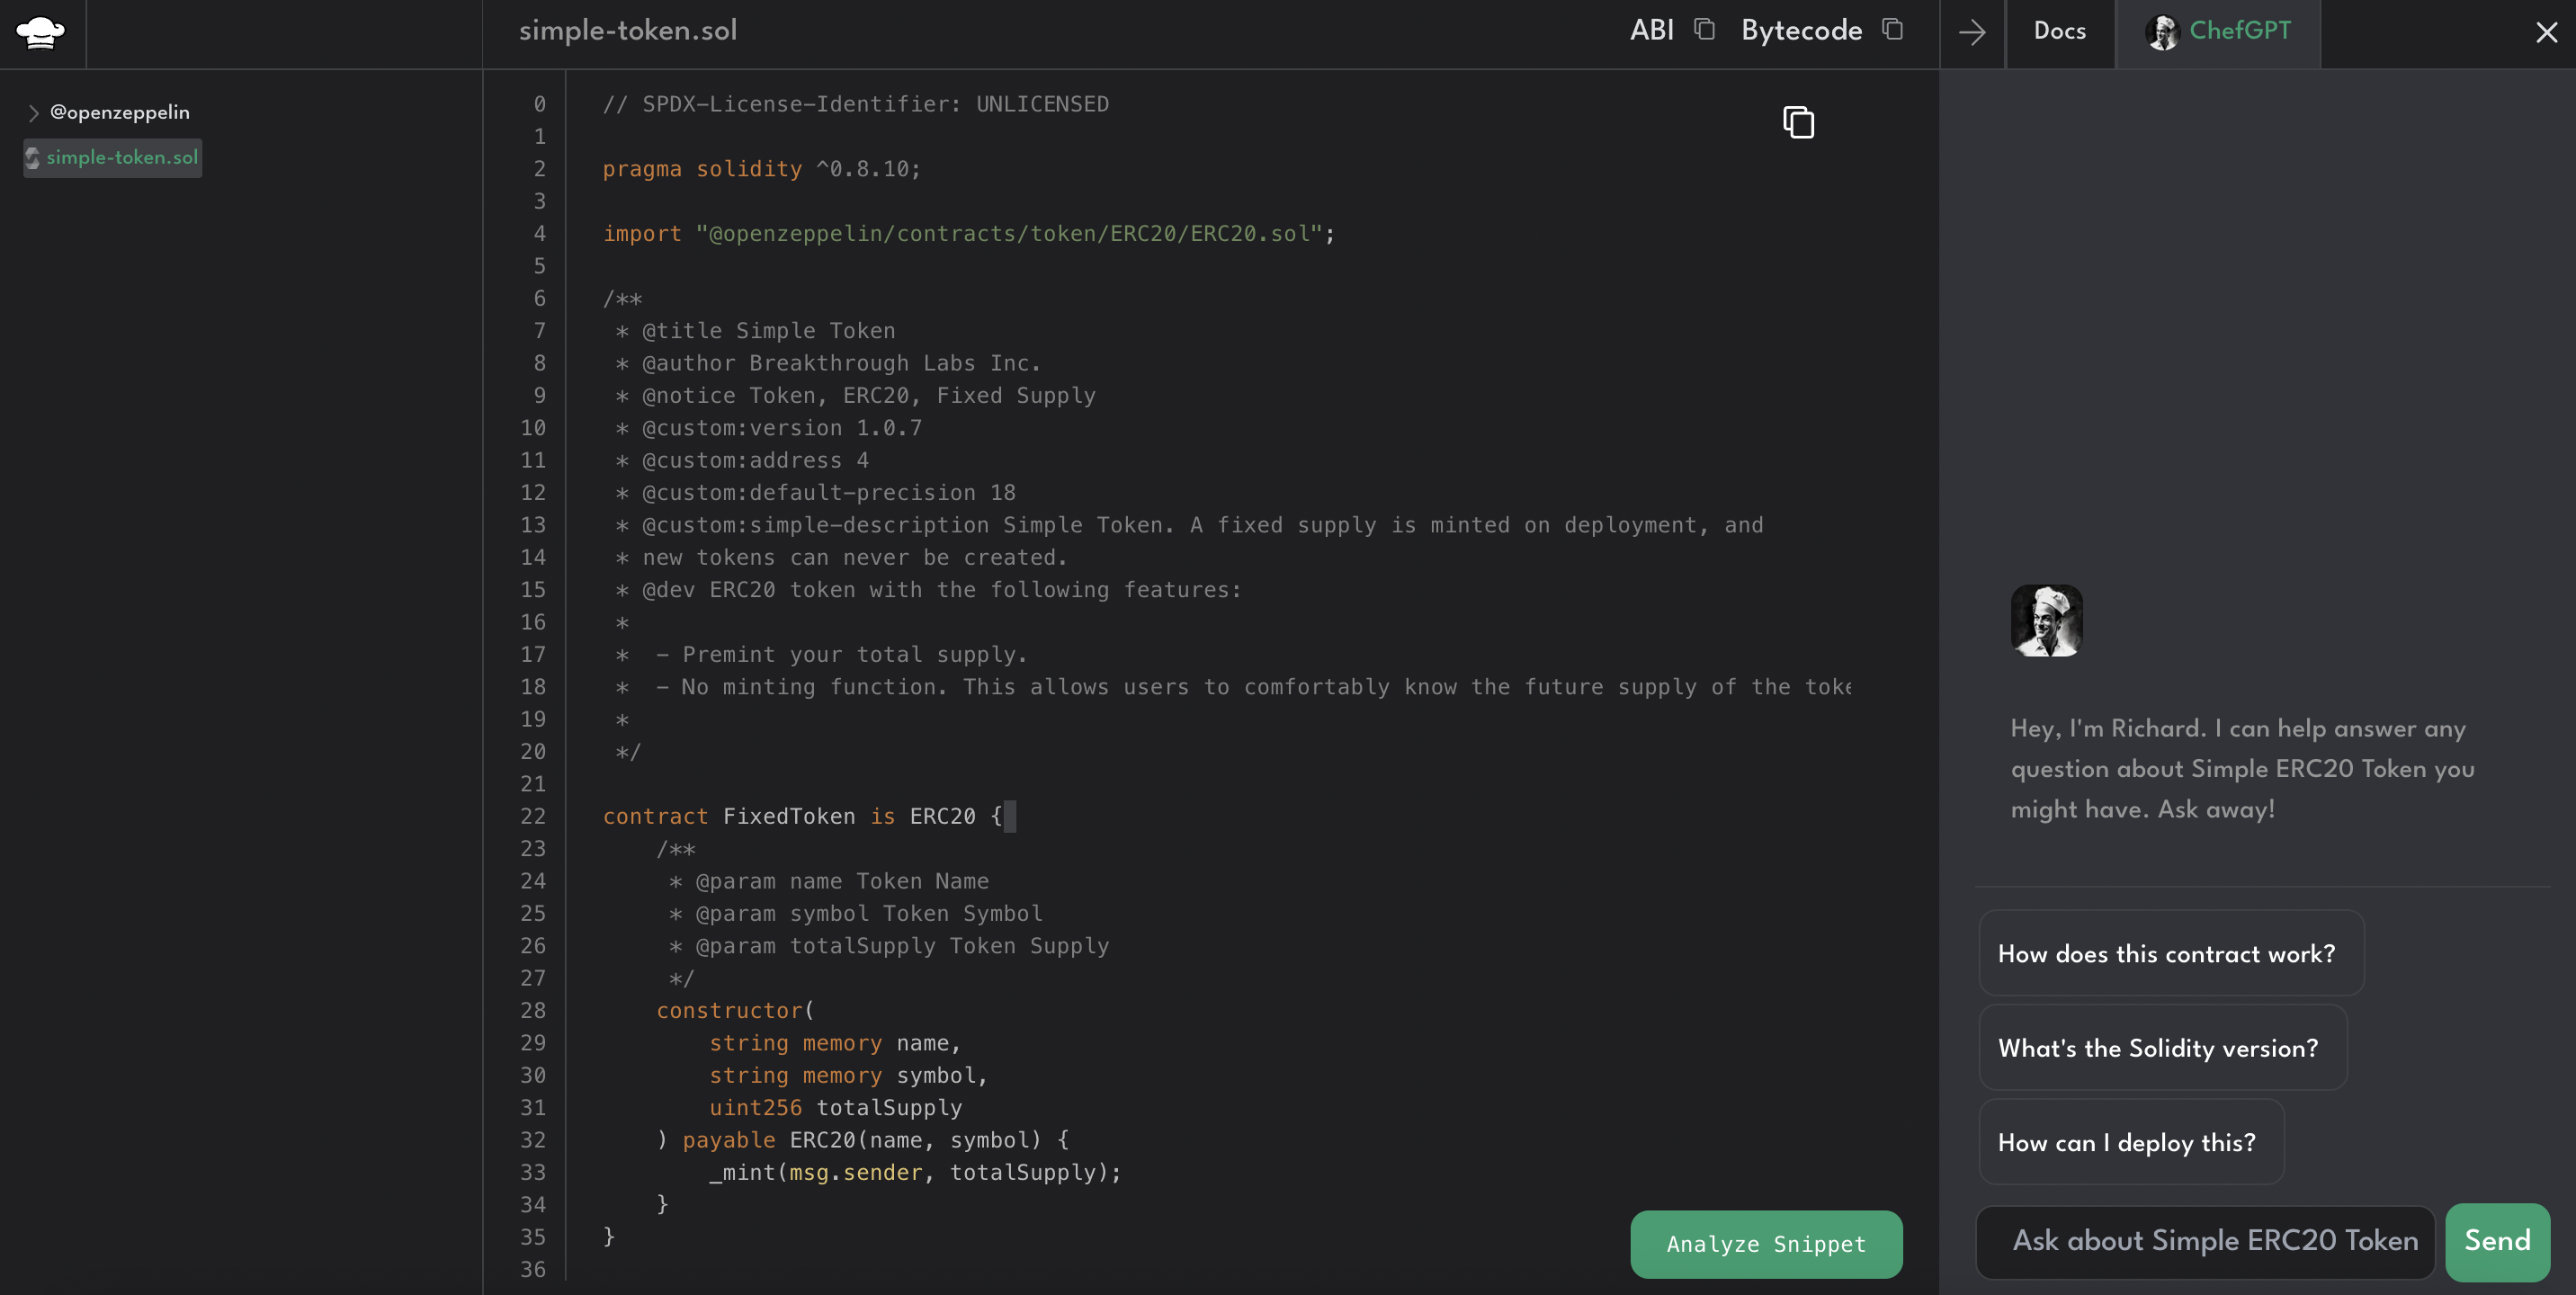
Task: Copy the ABI using its copy icon
Action: pos(1704,30)
